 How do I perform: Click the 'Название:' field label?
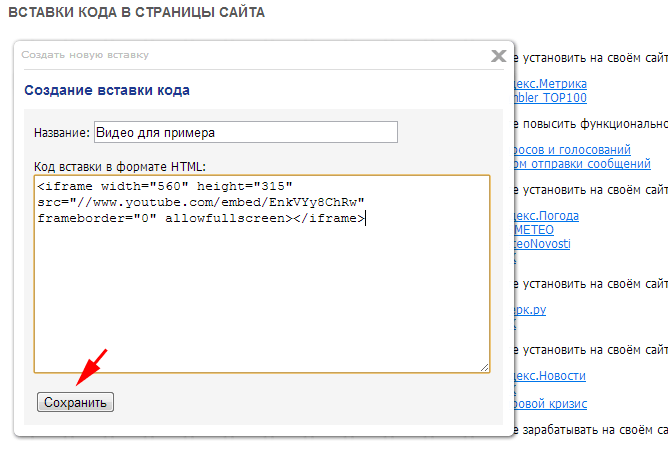61,133
